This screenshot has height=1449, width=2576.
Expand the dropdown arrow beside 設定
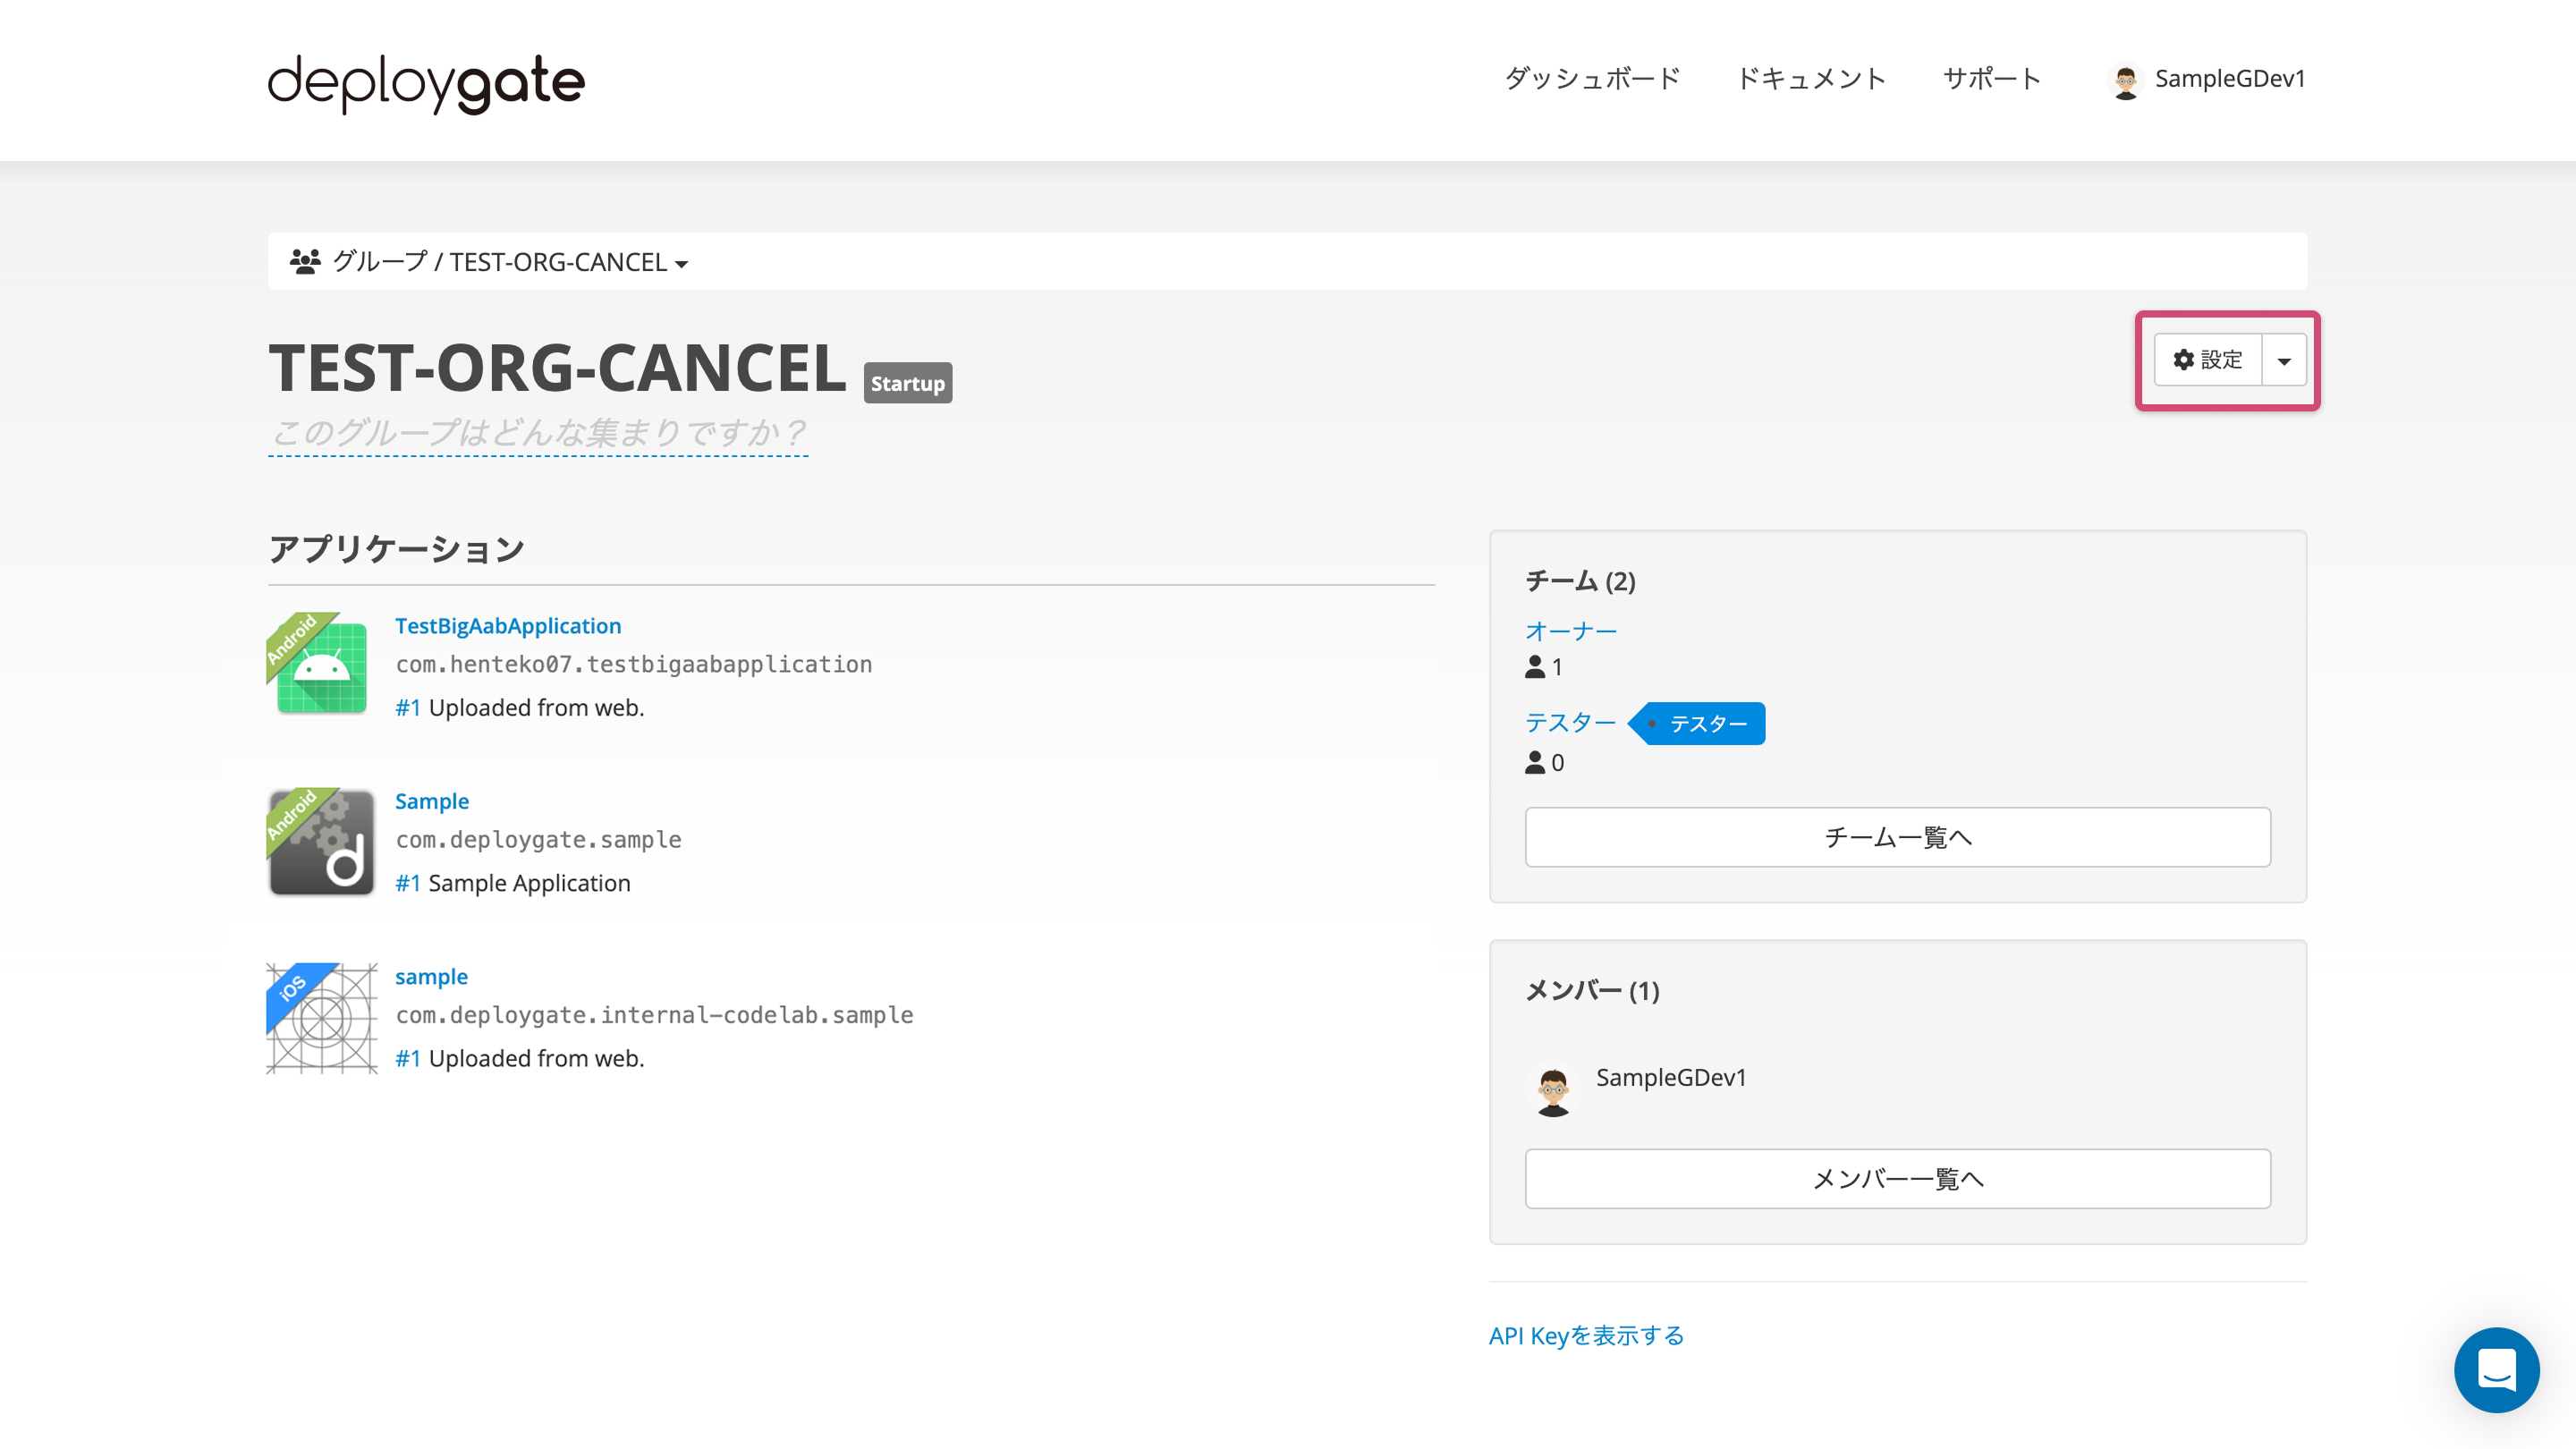(2284, 360)
